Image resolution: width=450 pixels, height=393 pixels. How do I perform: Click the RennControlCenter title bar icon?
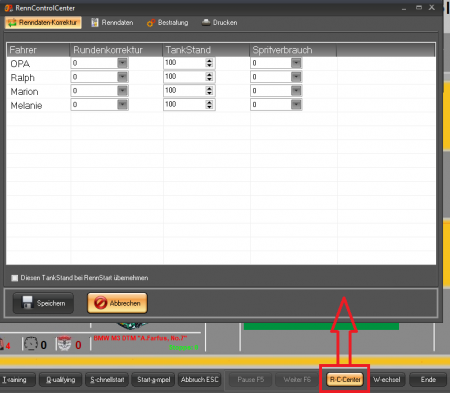click(8, 8)
